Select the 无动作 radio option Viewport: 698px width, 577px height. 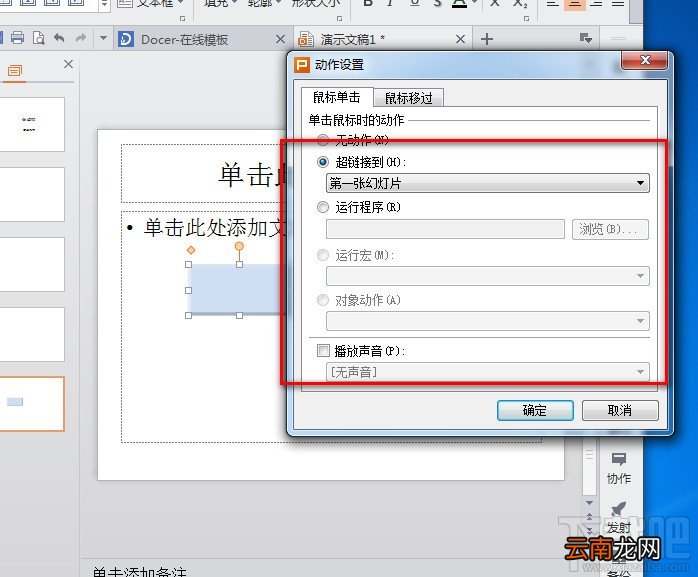point(323,140)
